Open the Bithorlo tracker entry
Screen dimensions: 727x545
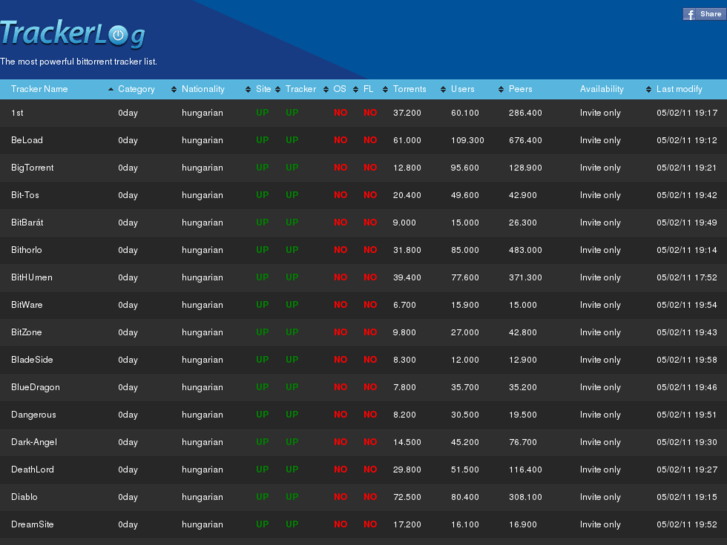26,250
